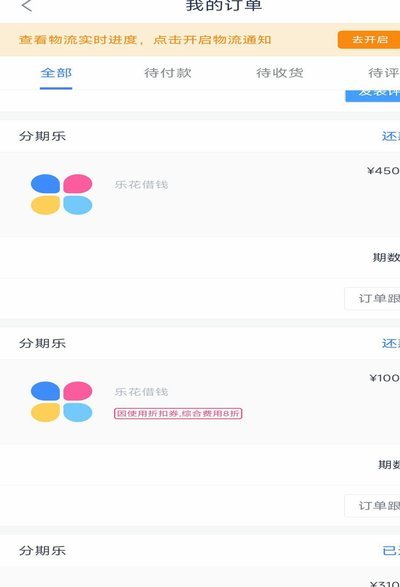Screen dimensions: 400x587
Task: Tap the 还款 status link on first 分期乐 order
Action: coord(391,136)
